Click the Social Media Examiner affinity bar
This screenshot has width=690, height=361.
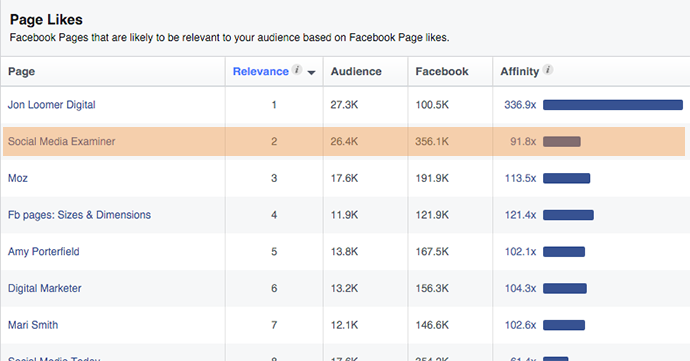[x=562, y=141]
